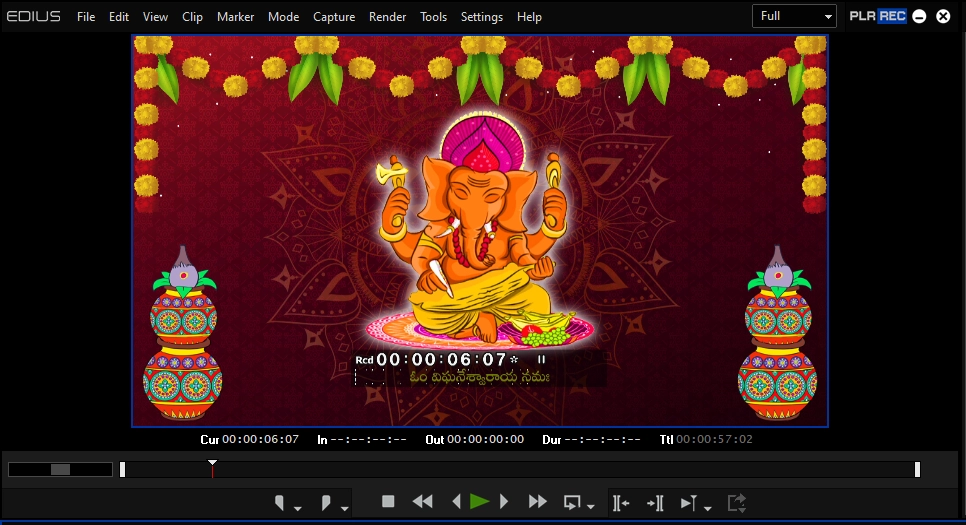Open the Help menu
Image resolution: width=966 pixels, height=525 pixels.
tap(529, 17)
